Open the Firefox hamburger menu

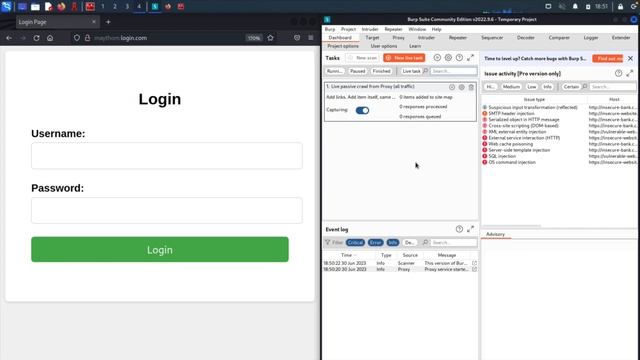[311, 38]
